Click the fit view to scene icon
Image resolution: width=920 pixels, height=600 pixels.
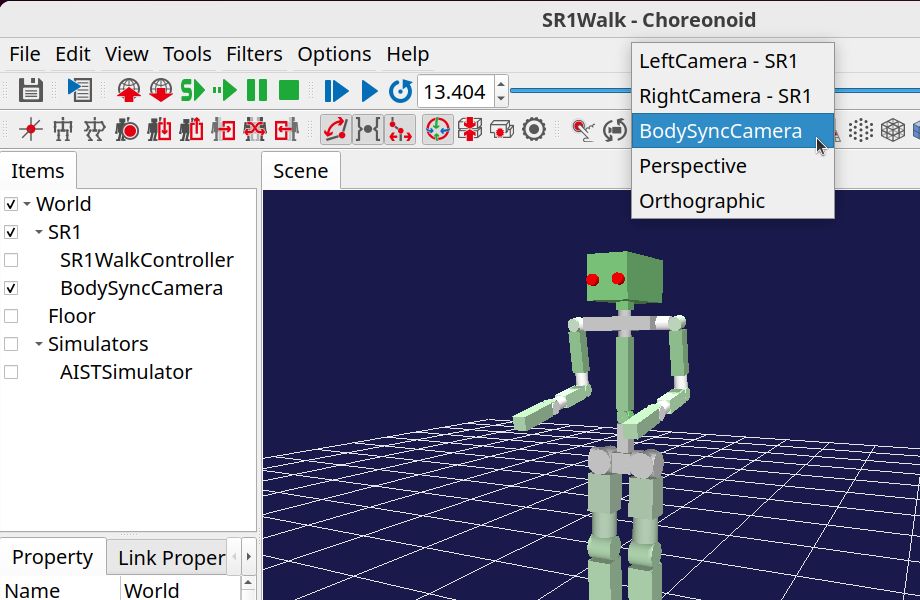pos(437,129)
